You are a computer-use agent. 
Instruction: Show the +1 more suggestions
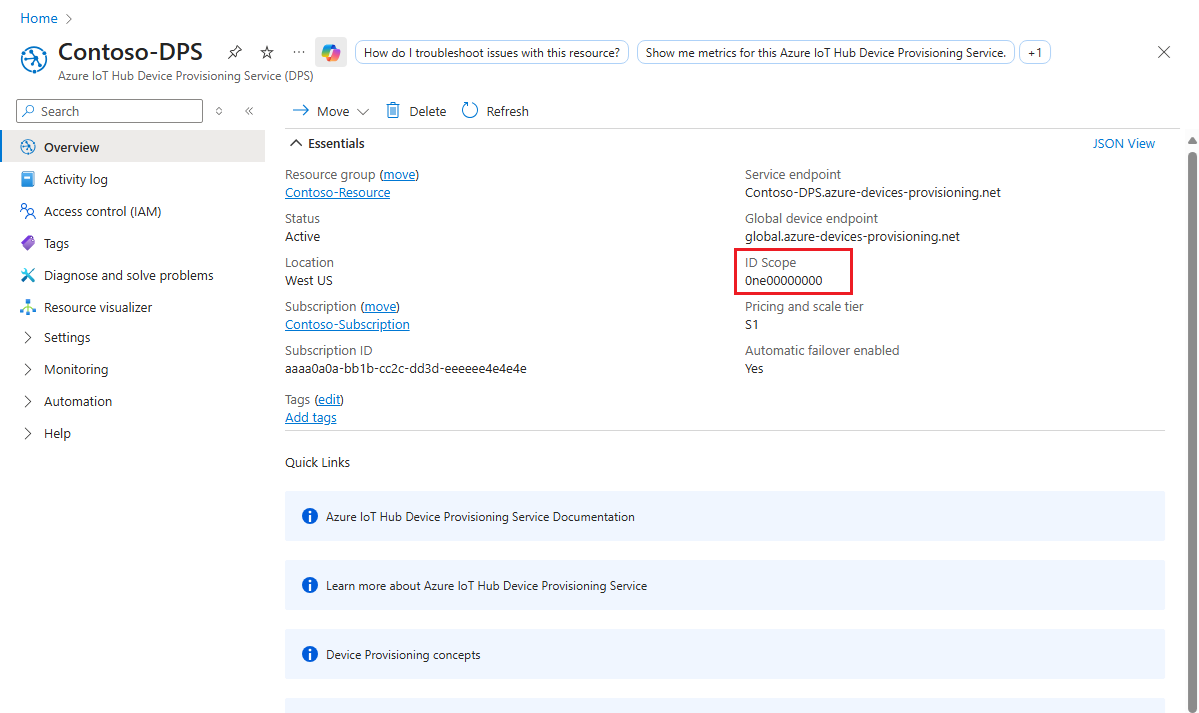(1035, 52)
